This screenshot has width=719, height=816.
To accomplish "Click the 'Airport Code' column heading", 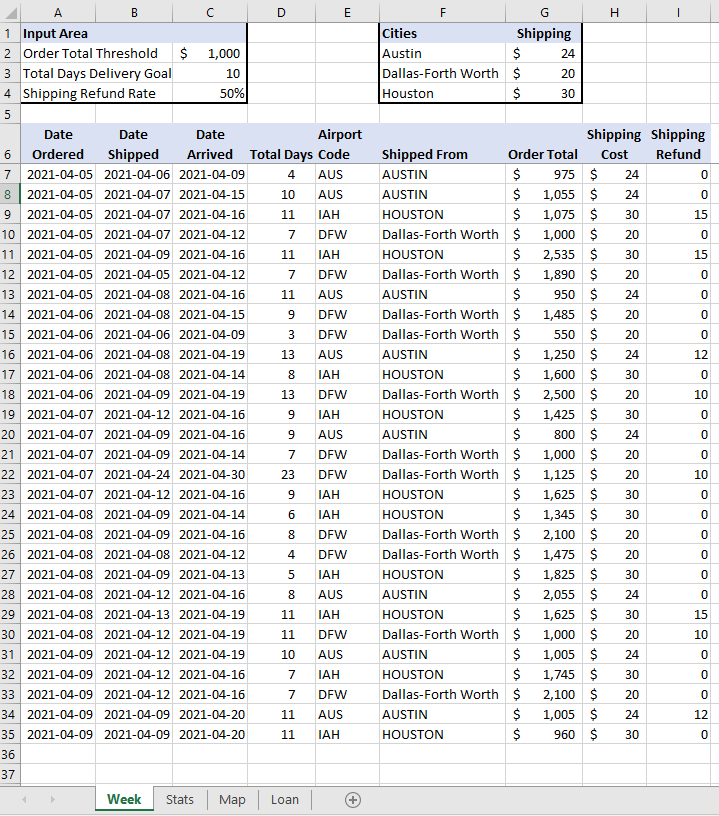I will [347, 144].
